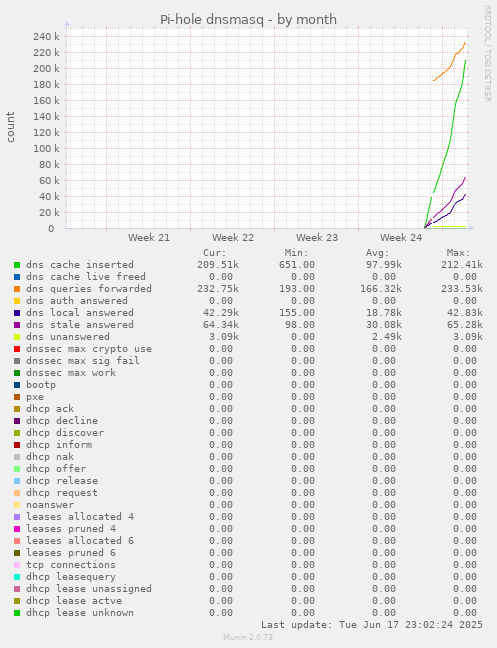Image resolution: width=497 pixels, height=648 pixels.
Task: Click the dhcp lease unassigned label
Action: [89, 588]
